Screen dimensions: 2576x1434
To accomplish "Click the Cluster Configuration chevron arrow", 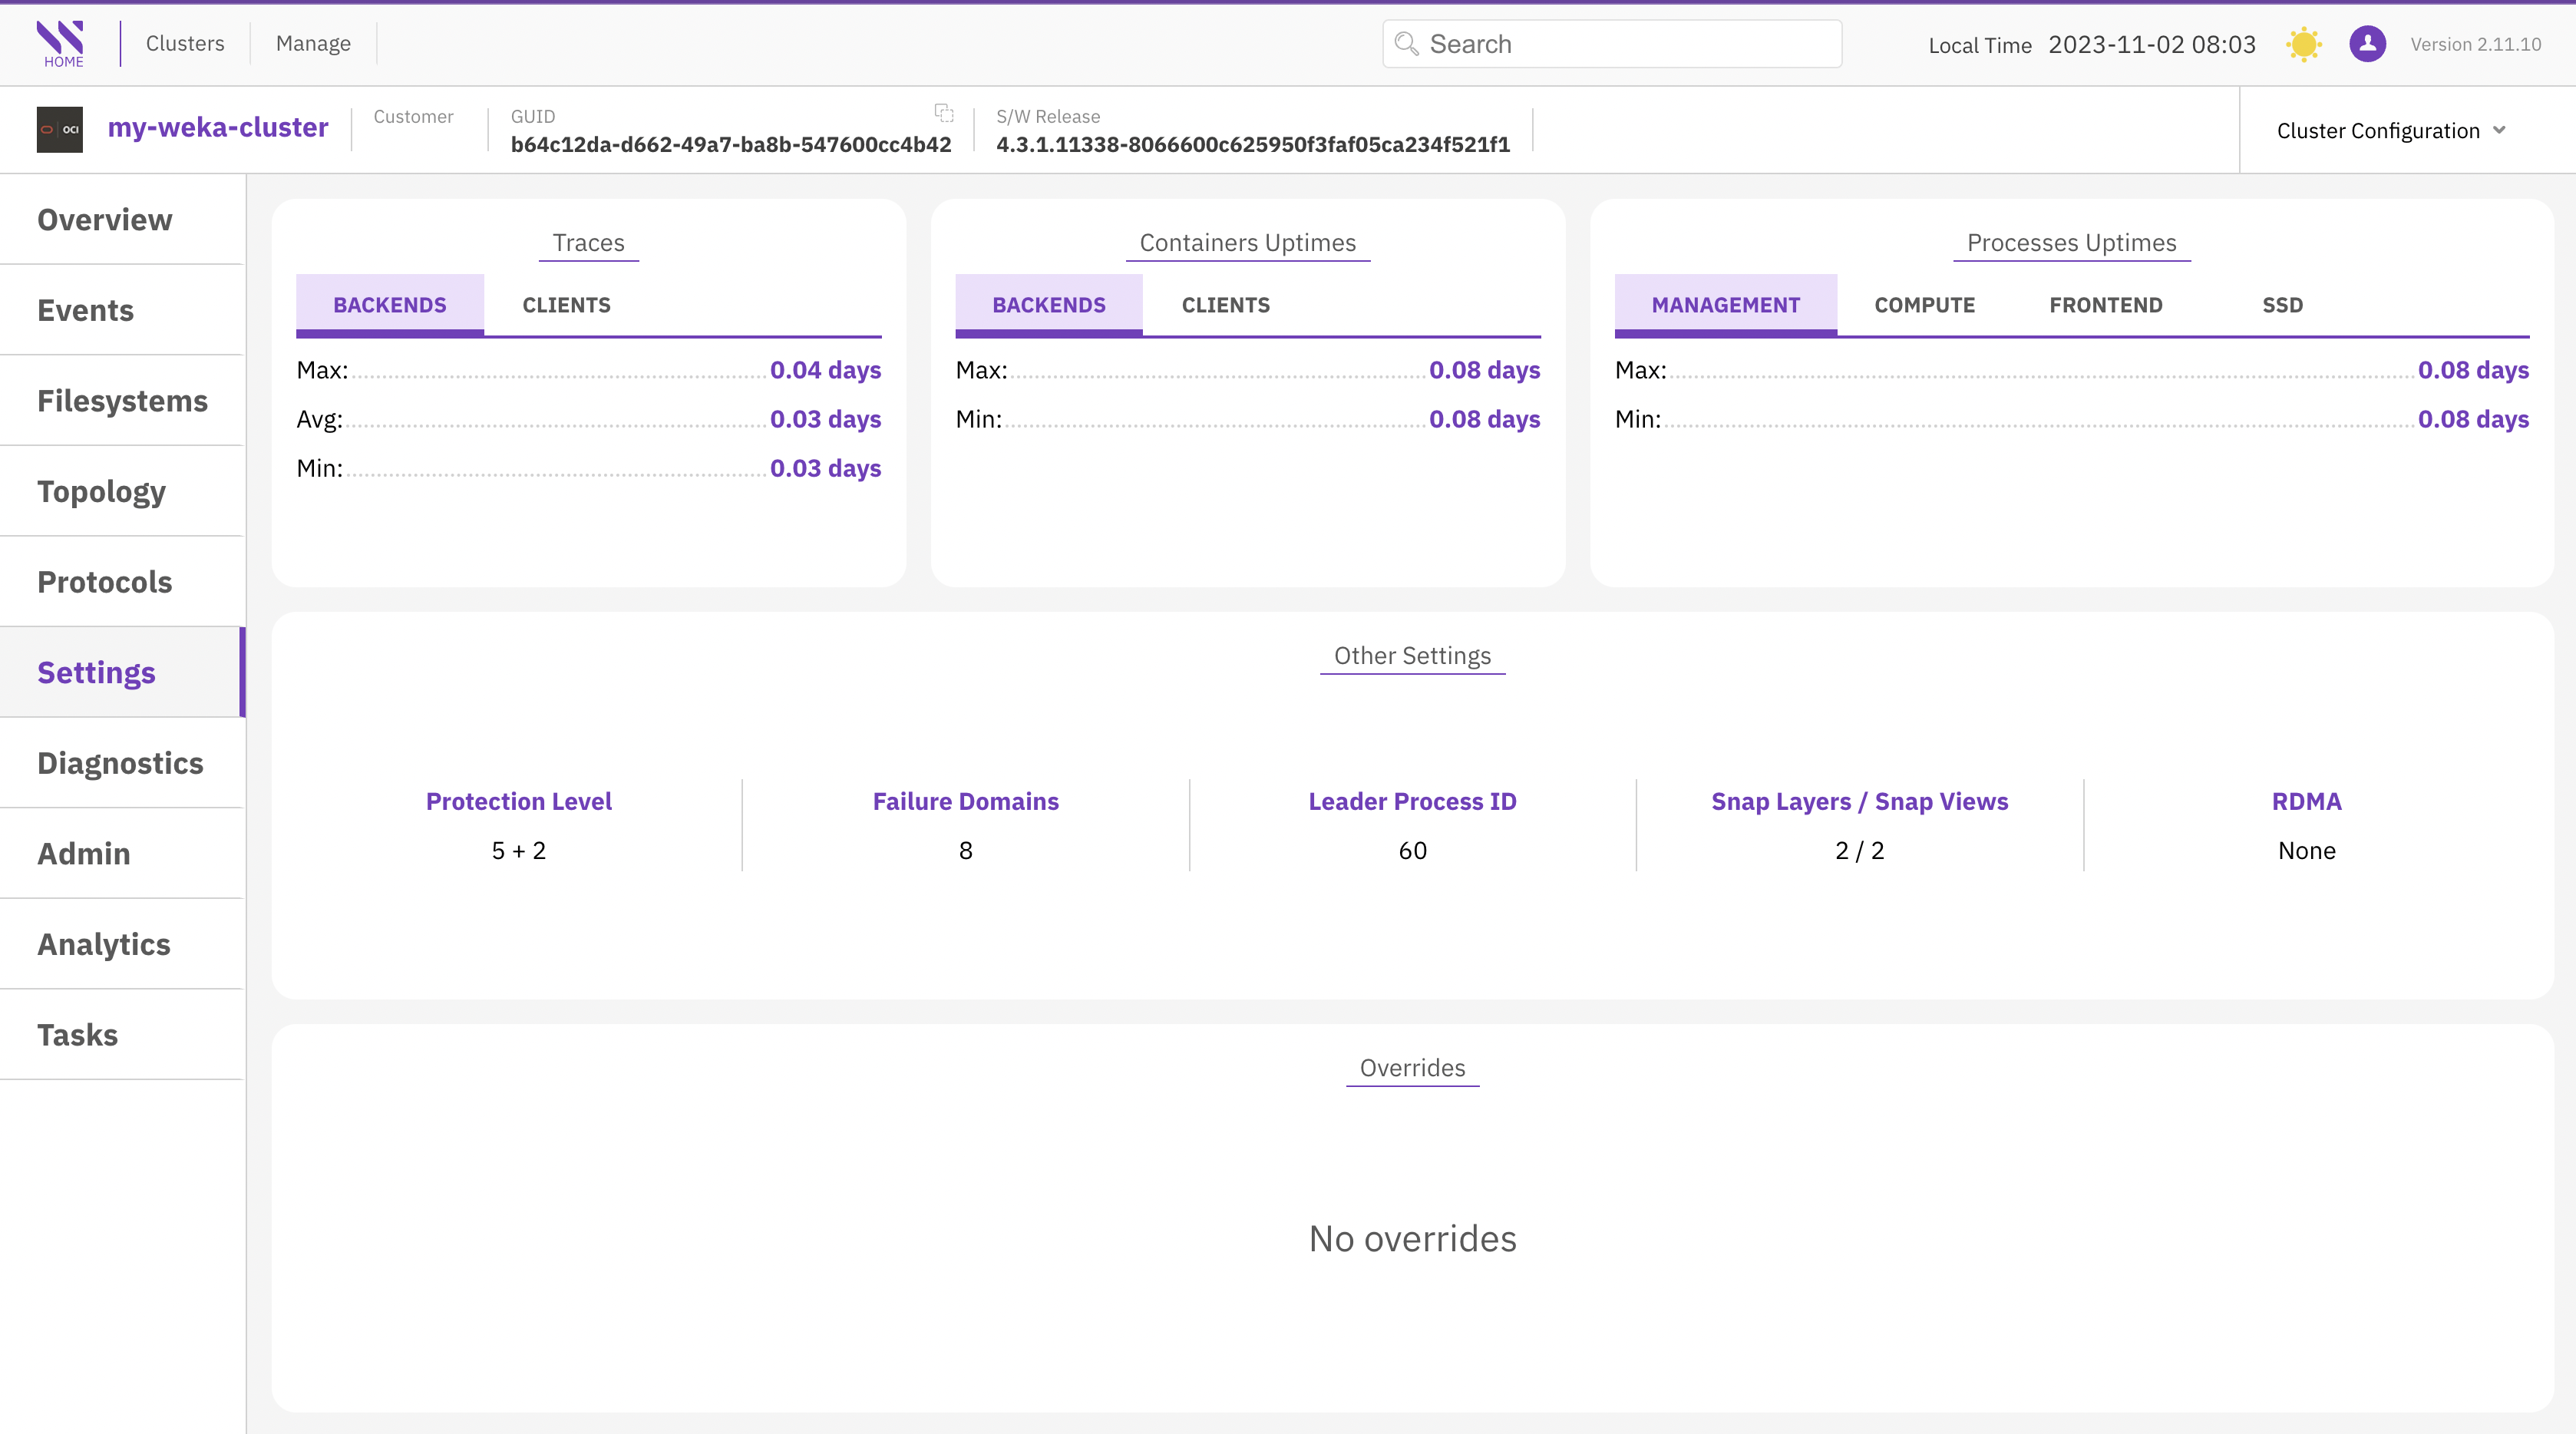I will point(2499,130).
